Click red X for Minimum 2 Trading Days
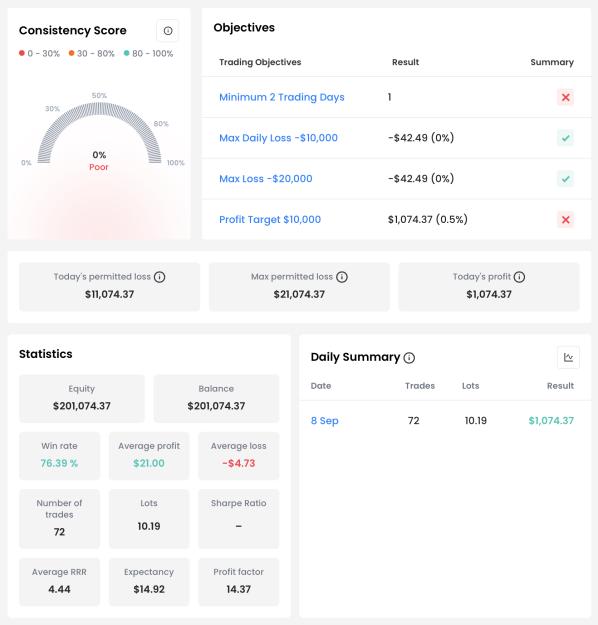 click(x=565, y=97)
